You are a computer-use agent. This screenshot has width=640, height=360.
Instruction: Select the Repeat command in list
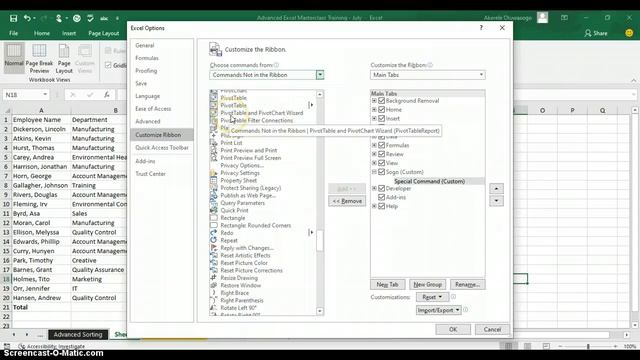coord(229,240)
